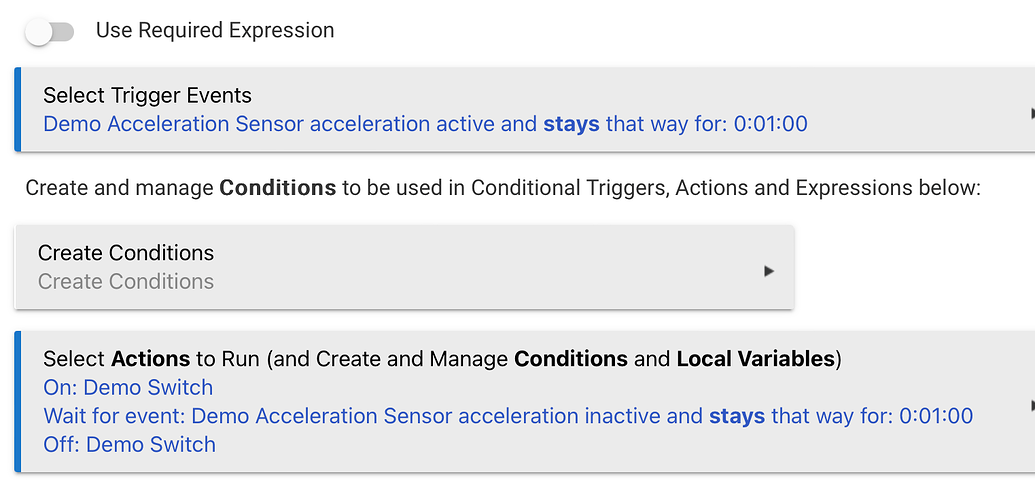This screenshot has width=1035, height=480.
Task: Click bold 'Local Variables' in actions header
Action: (x=755, y=359)
